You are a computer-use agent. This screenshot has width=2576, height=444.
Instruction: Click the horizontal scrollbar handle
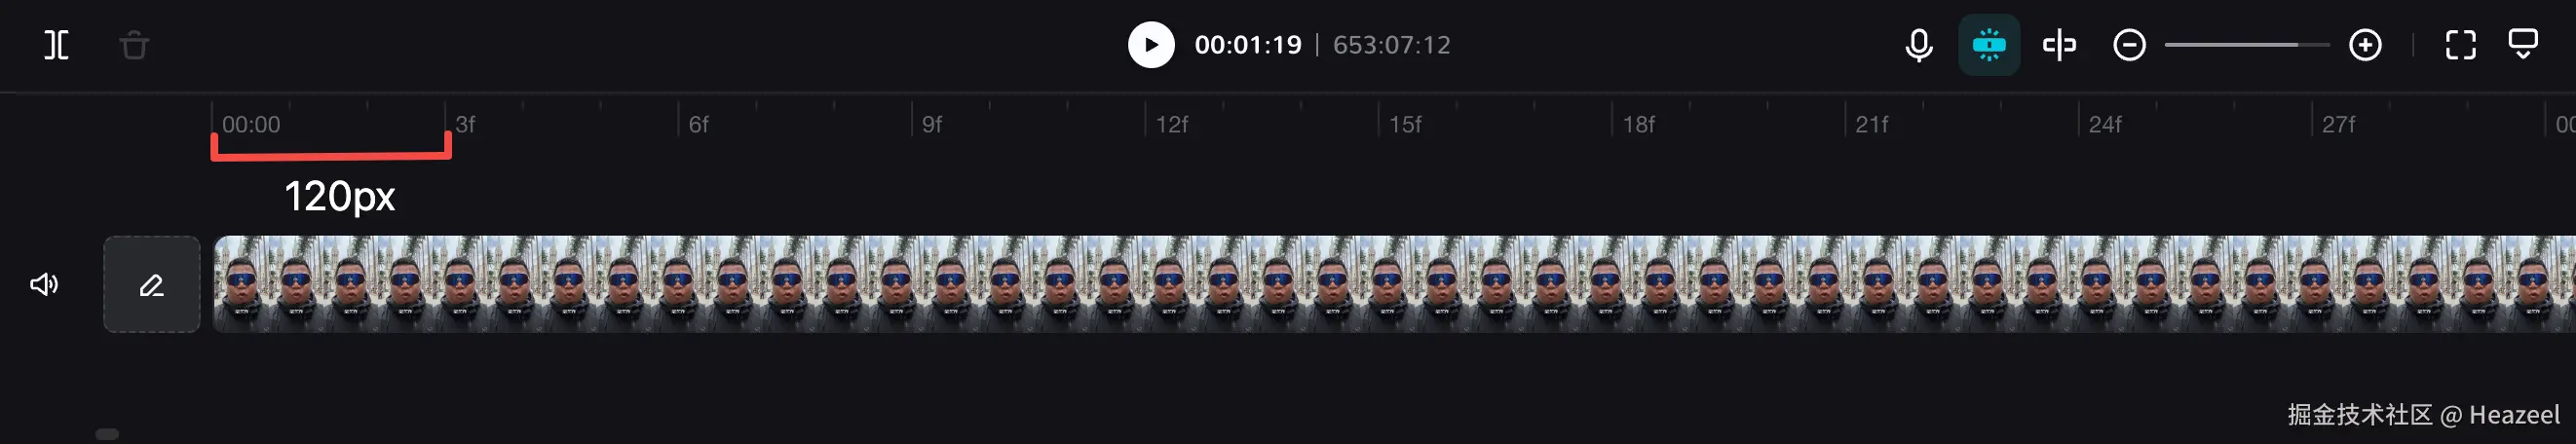(107, 434)
